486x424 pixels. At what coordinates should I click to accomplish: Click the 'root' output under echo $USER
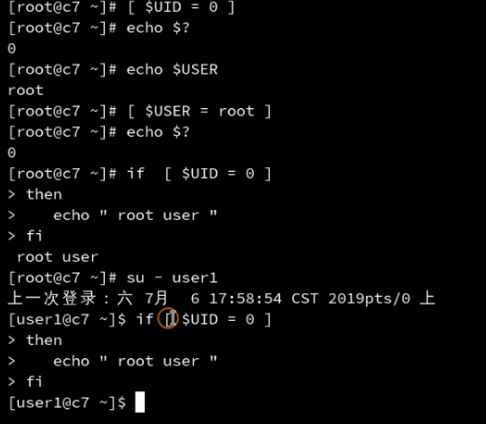click(x=26, y=90)
